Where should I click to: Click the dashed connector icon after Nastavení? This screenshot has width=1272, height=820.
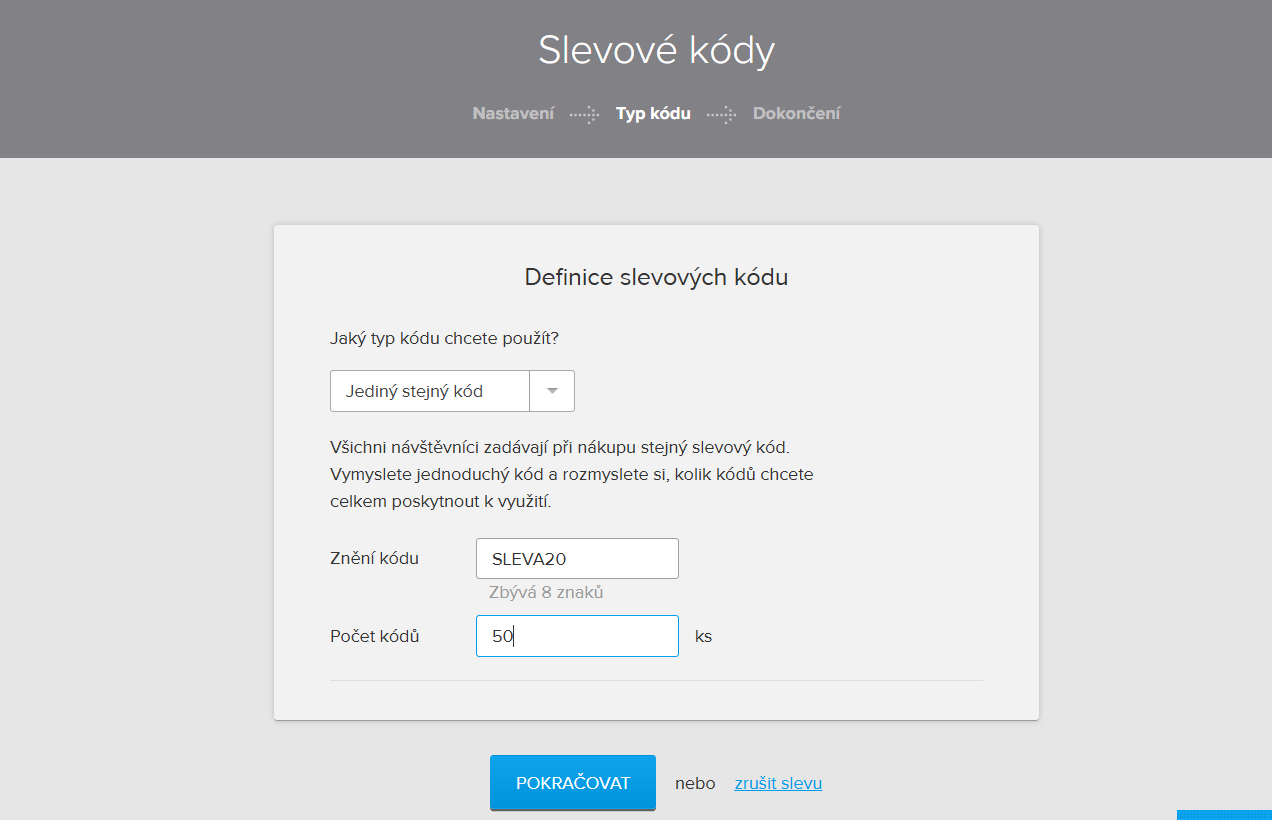[584, 114]
